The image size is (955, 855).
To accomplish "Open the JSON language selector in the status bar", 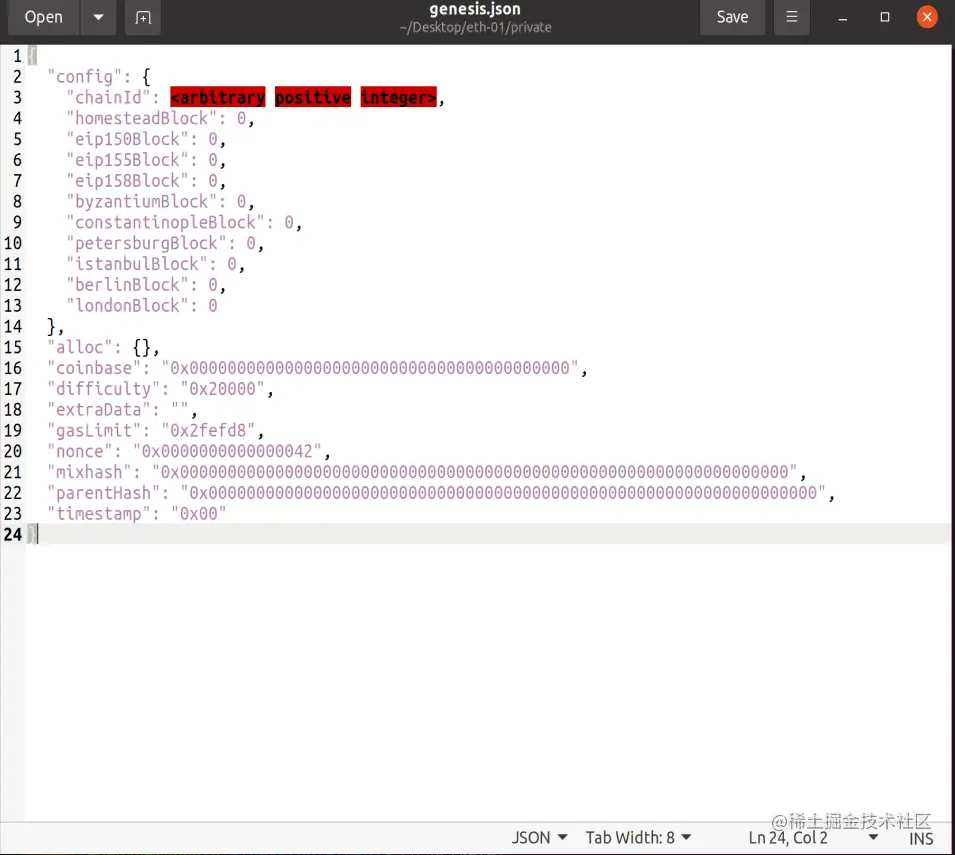I will click(x=539, y=838).
